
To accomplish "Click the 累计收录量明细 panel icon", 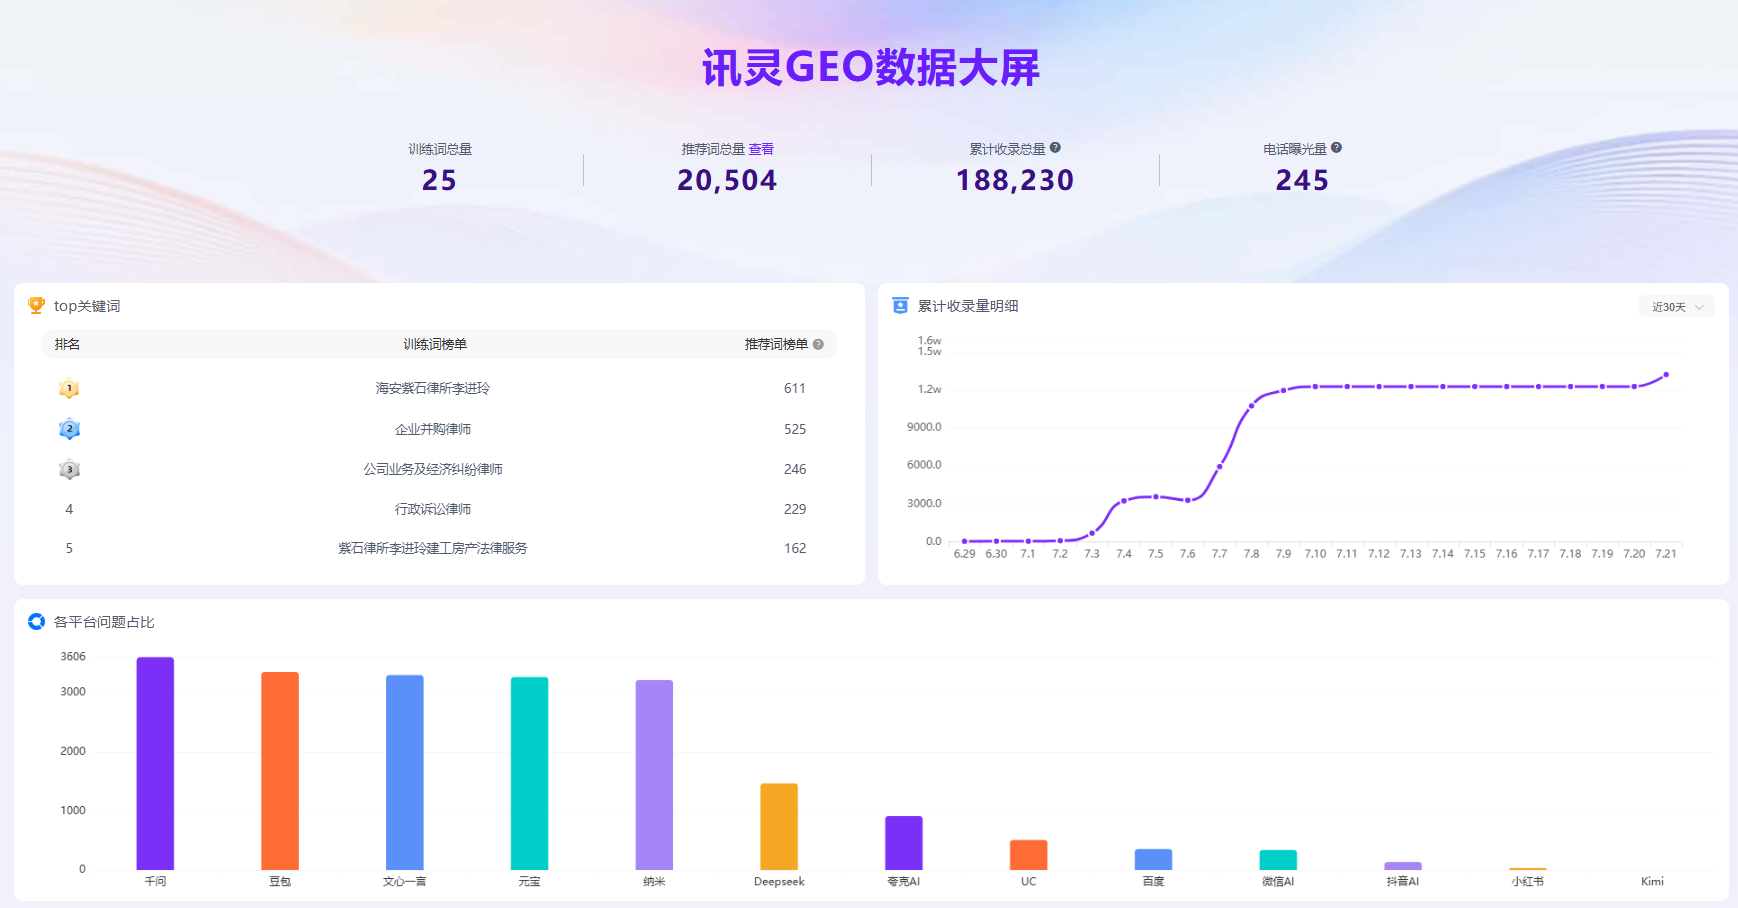I will click(x=900, y=305).
